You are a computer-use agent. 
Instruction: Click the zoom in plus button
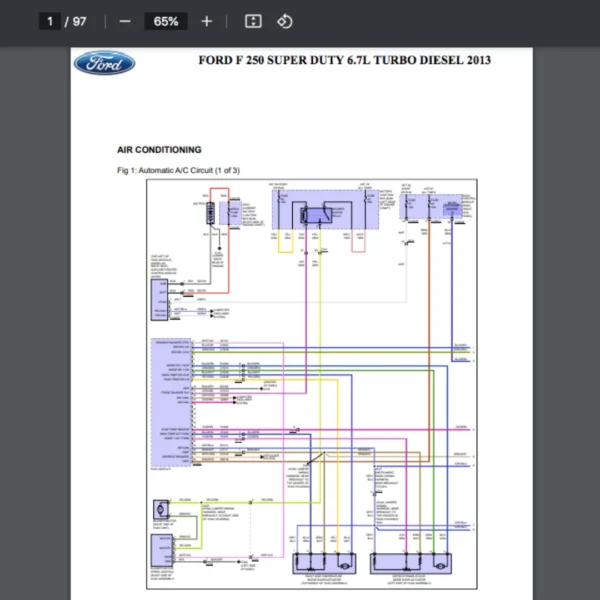[206, 21]
